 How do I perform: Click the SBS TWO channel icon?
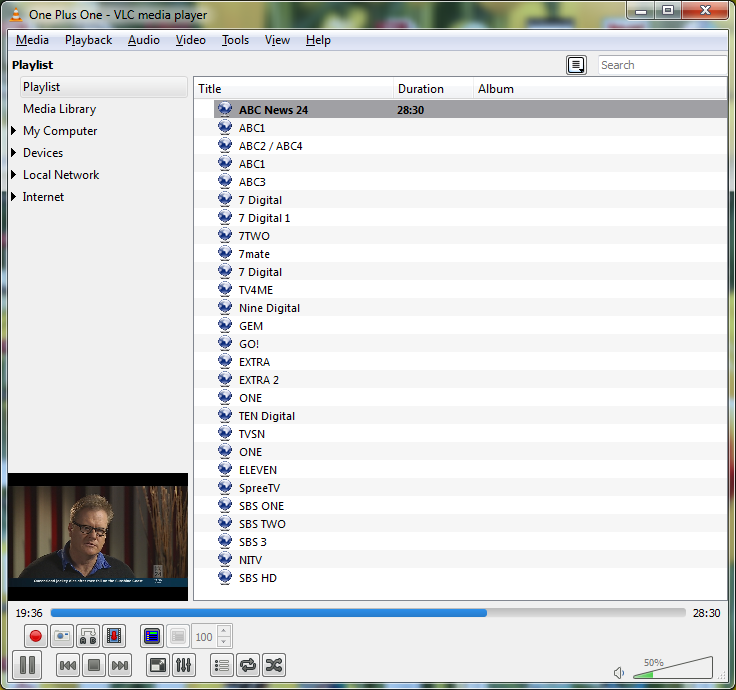225,524
